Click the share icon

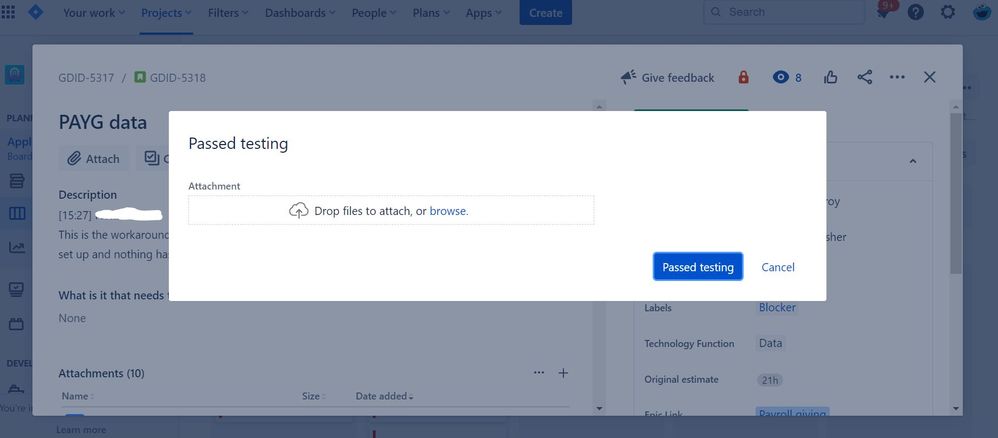(864, 78)
